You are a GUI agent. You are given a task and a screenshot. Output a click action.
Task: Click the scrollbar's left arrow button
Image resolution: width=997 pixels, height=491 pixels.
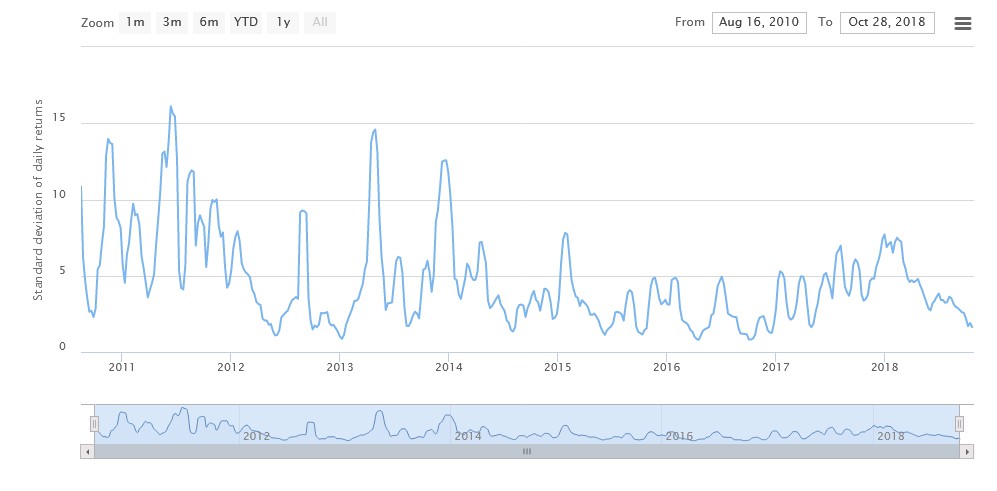coord(87,451)
